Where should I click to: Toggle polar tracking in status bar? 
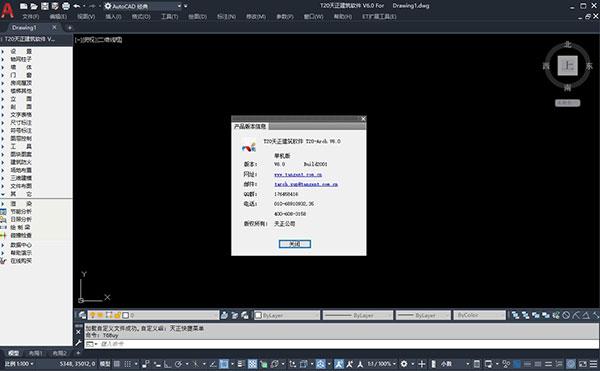pos(178,364)
